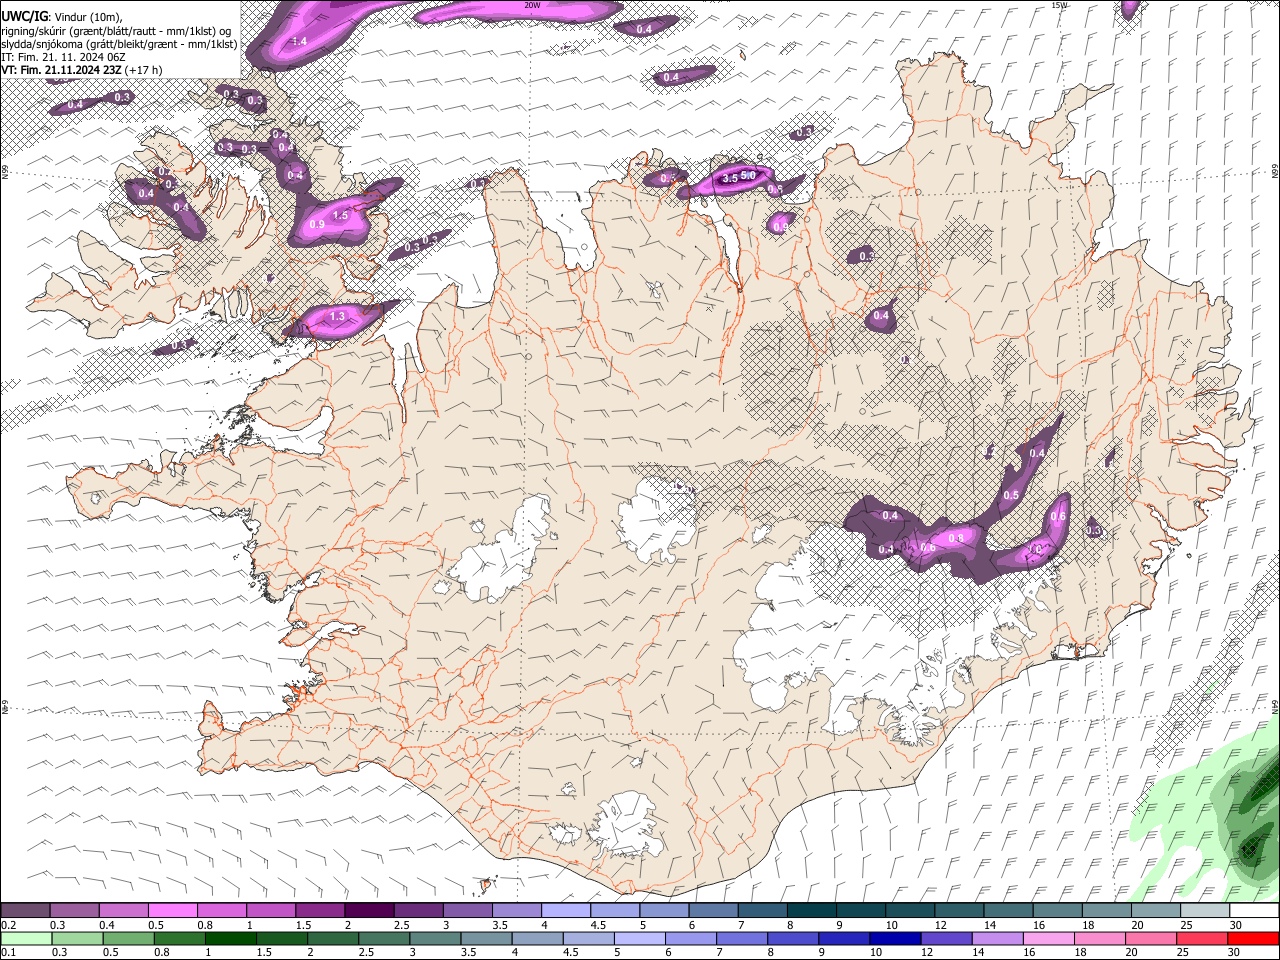
Task: Click the '(+17 h)' forecast offset text
Action: [x=144, y=70]
